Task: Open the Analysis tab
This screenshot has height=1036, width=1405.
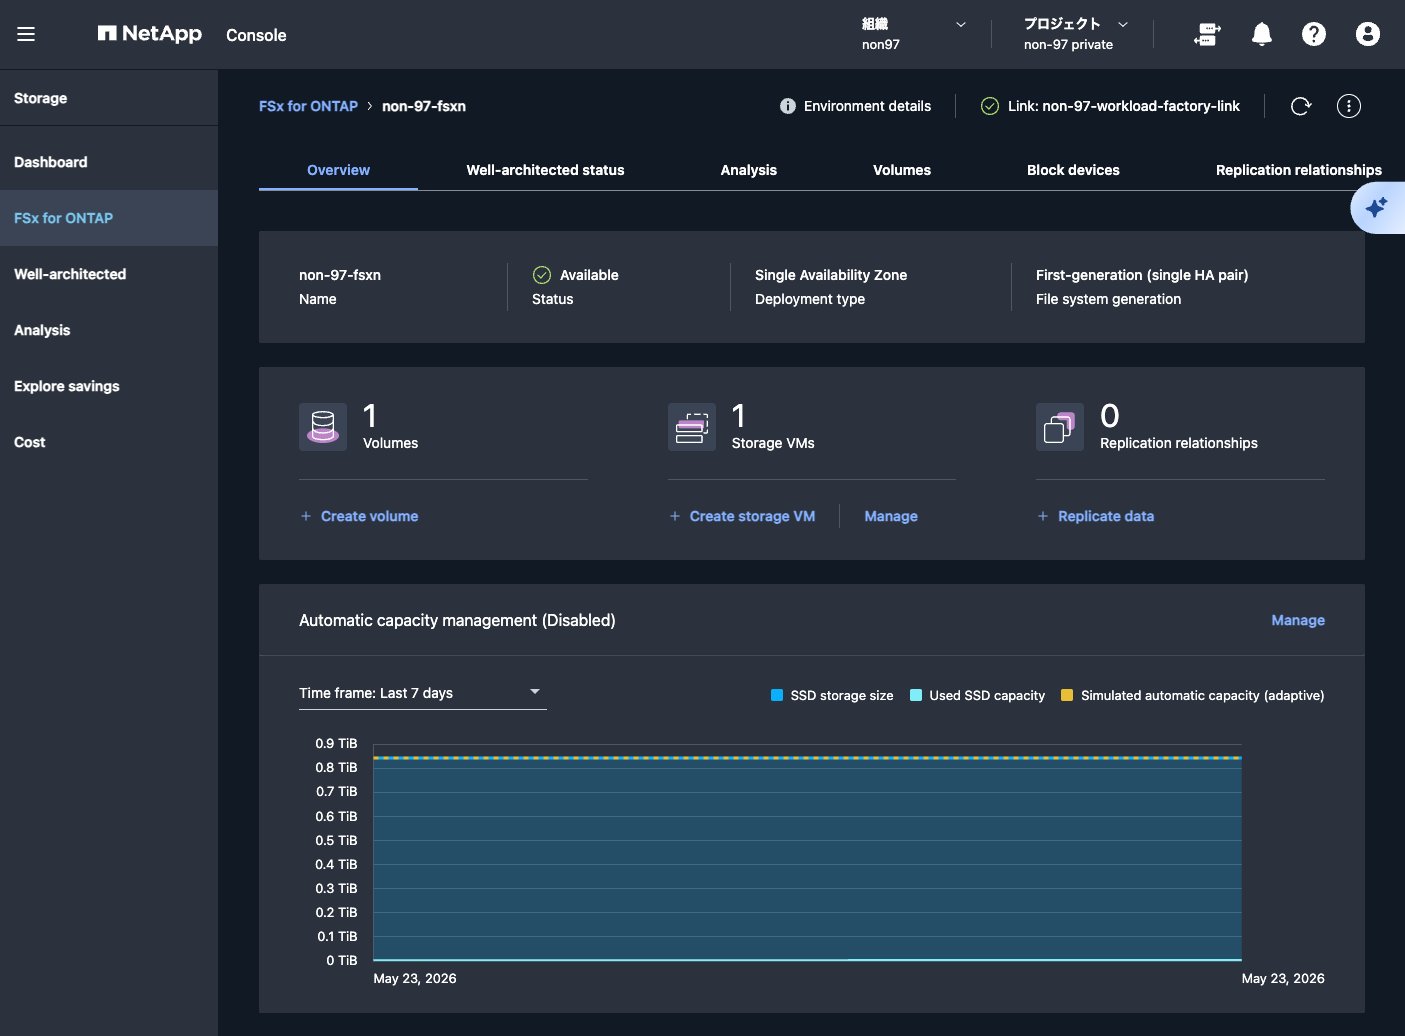Action: [x=749, y=170]
